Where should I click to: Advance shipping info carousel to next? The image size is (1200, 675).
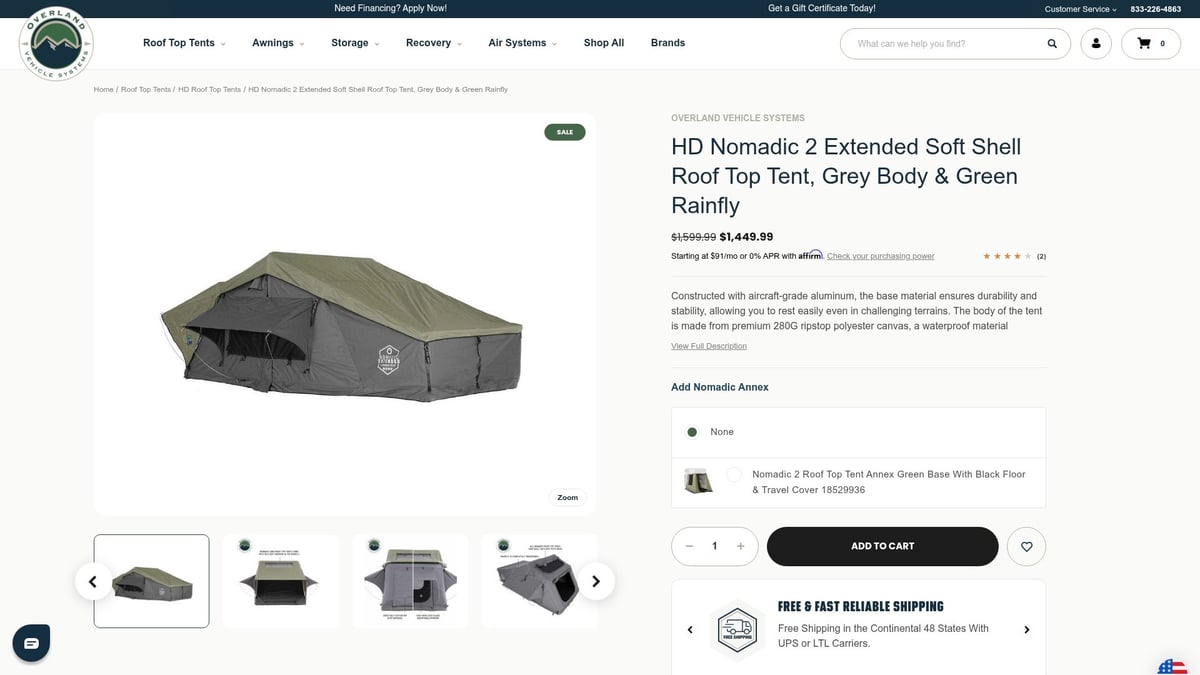tap(1026, 630)
